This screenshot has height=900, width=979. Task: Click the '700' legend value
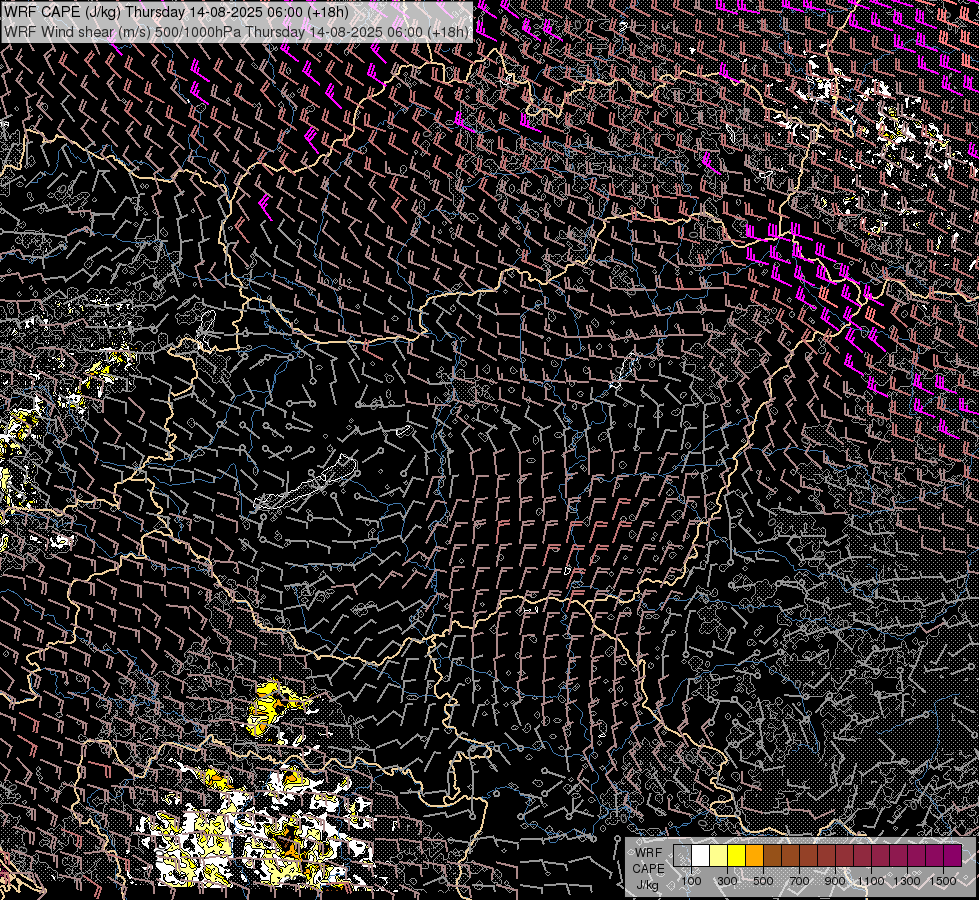click(x=799, y=881)
